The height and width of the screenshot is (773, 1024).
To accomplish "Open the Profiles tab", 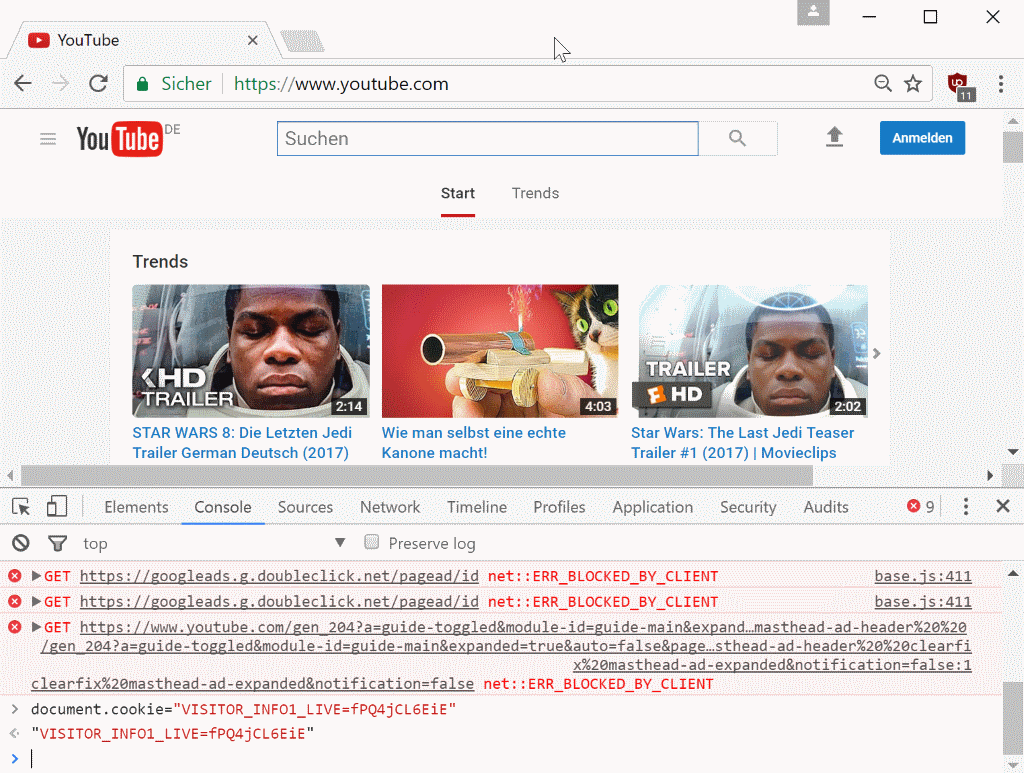I will point(559,507).
